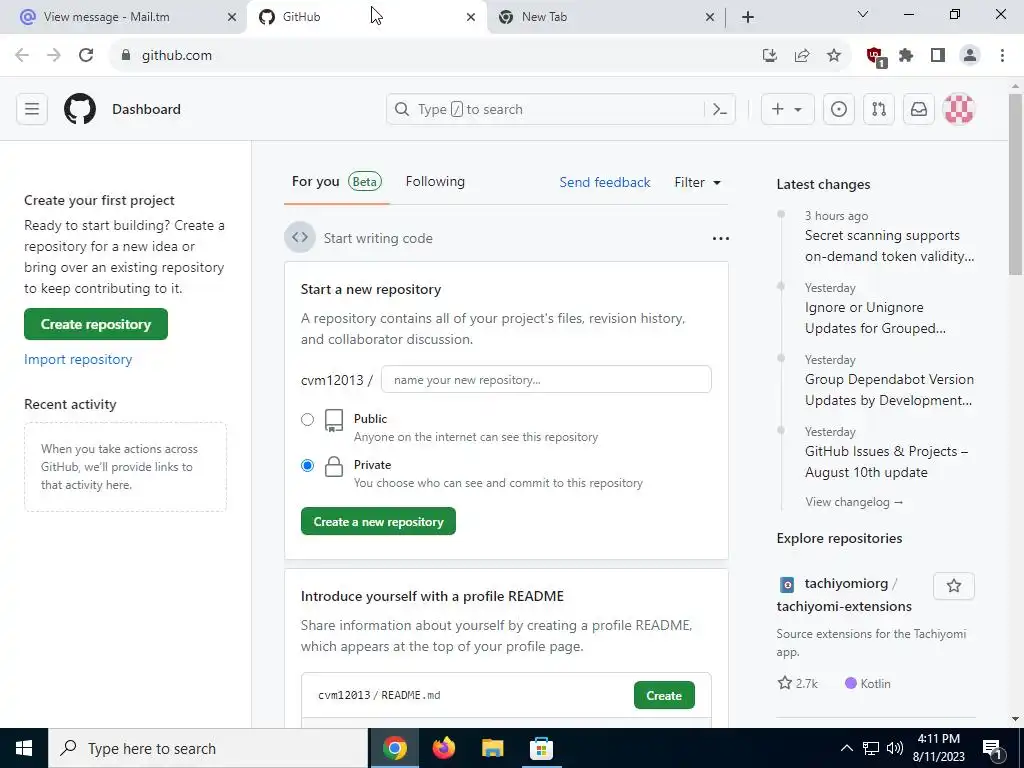Click the share page icon in address bar
This screenshot has width=1024, height=768.
click(x=802, y=56)
